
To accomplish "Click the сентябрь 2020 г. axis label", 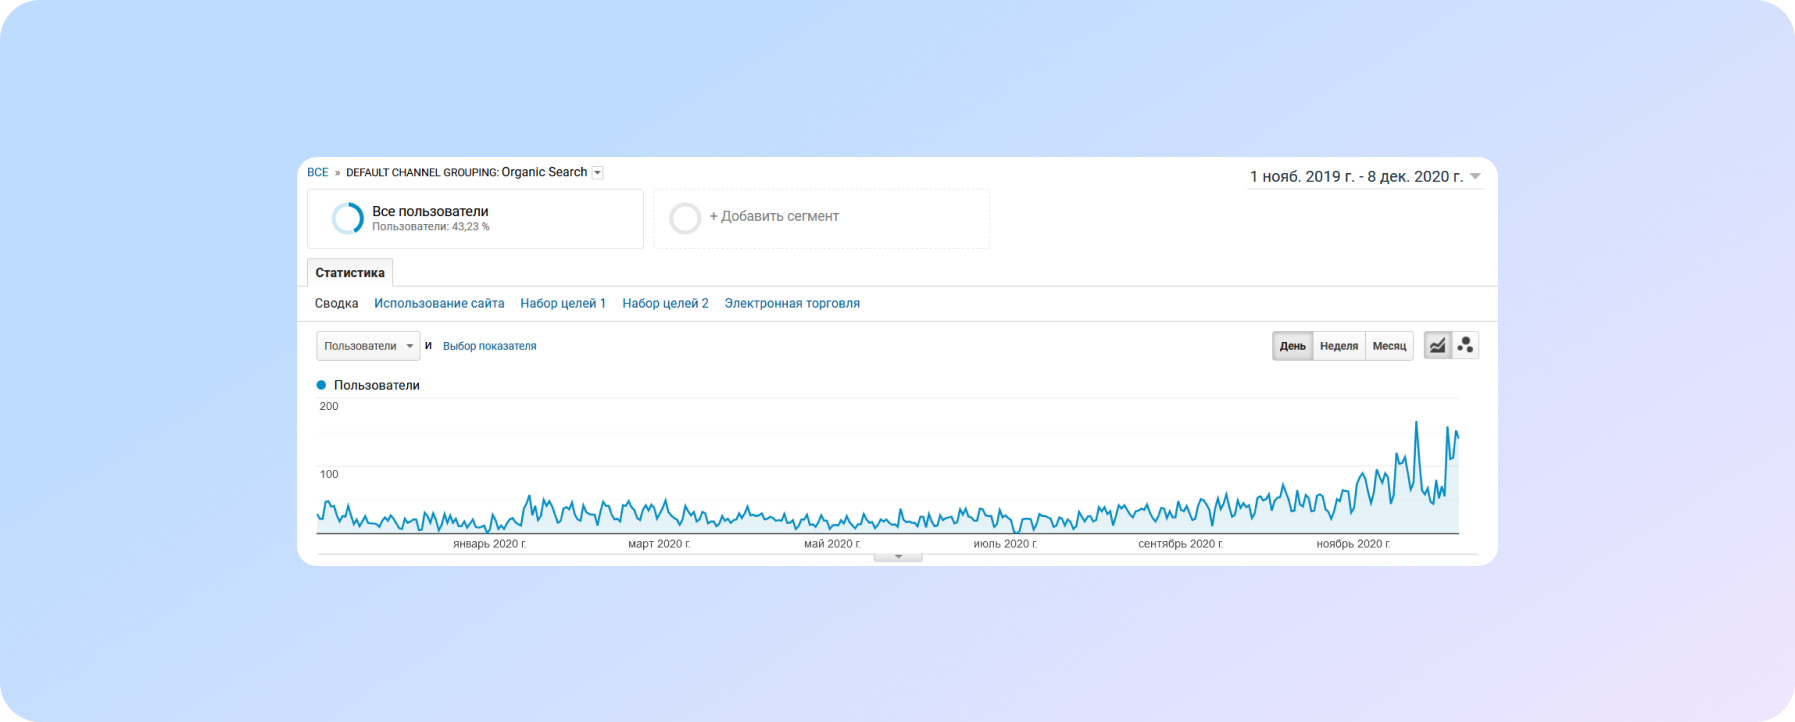I will pos(1180,544).
